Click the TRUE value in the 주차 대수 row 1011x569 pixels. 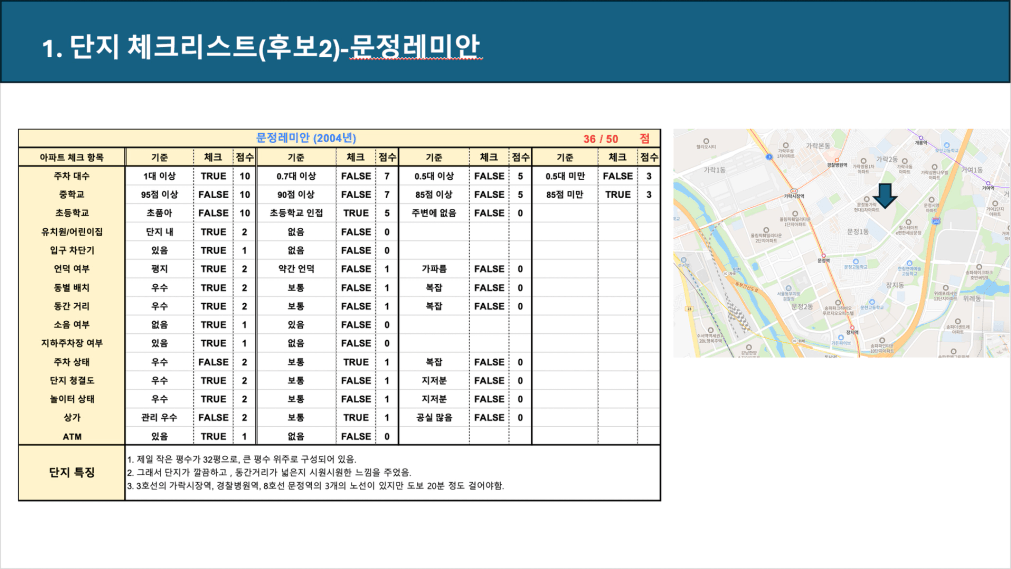(213, 176)
